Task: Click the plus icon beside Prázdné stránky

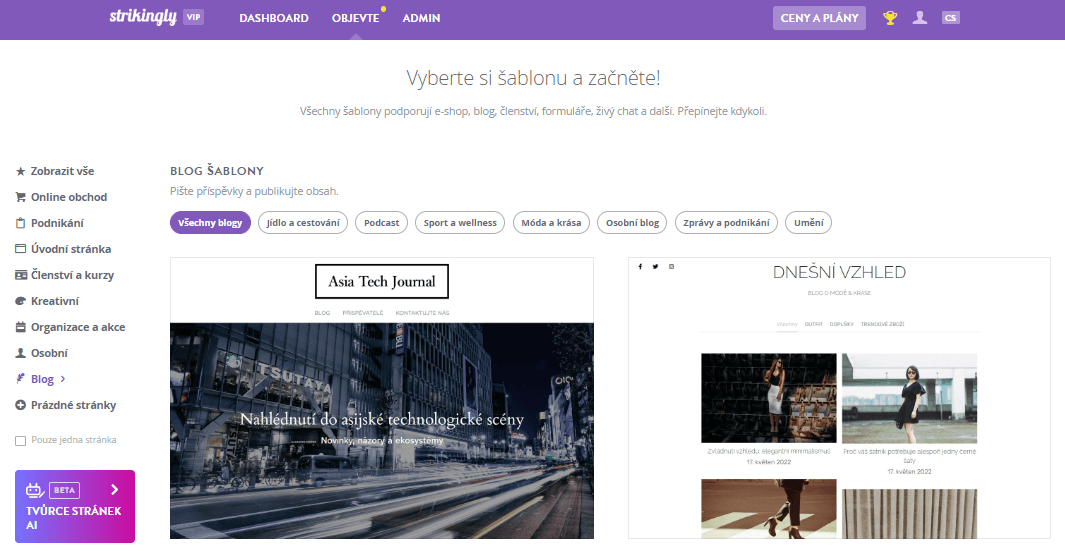Action: [20, 405]
